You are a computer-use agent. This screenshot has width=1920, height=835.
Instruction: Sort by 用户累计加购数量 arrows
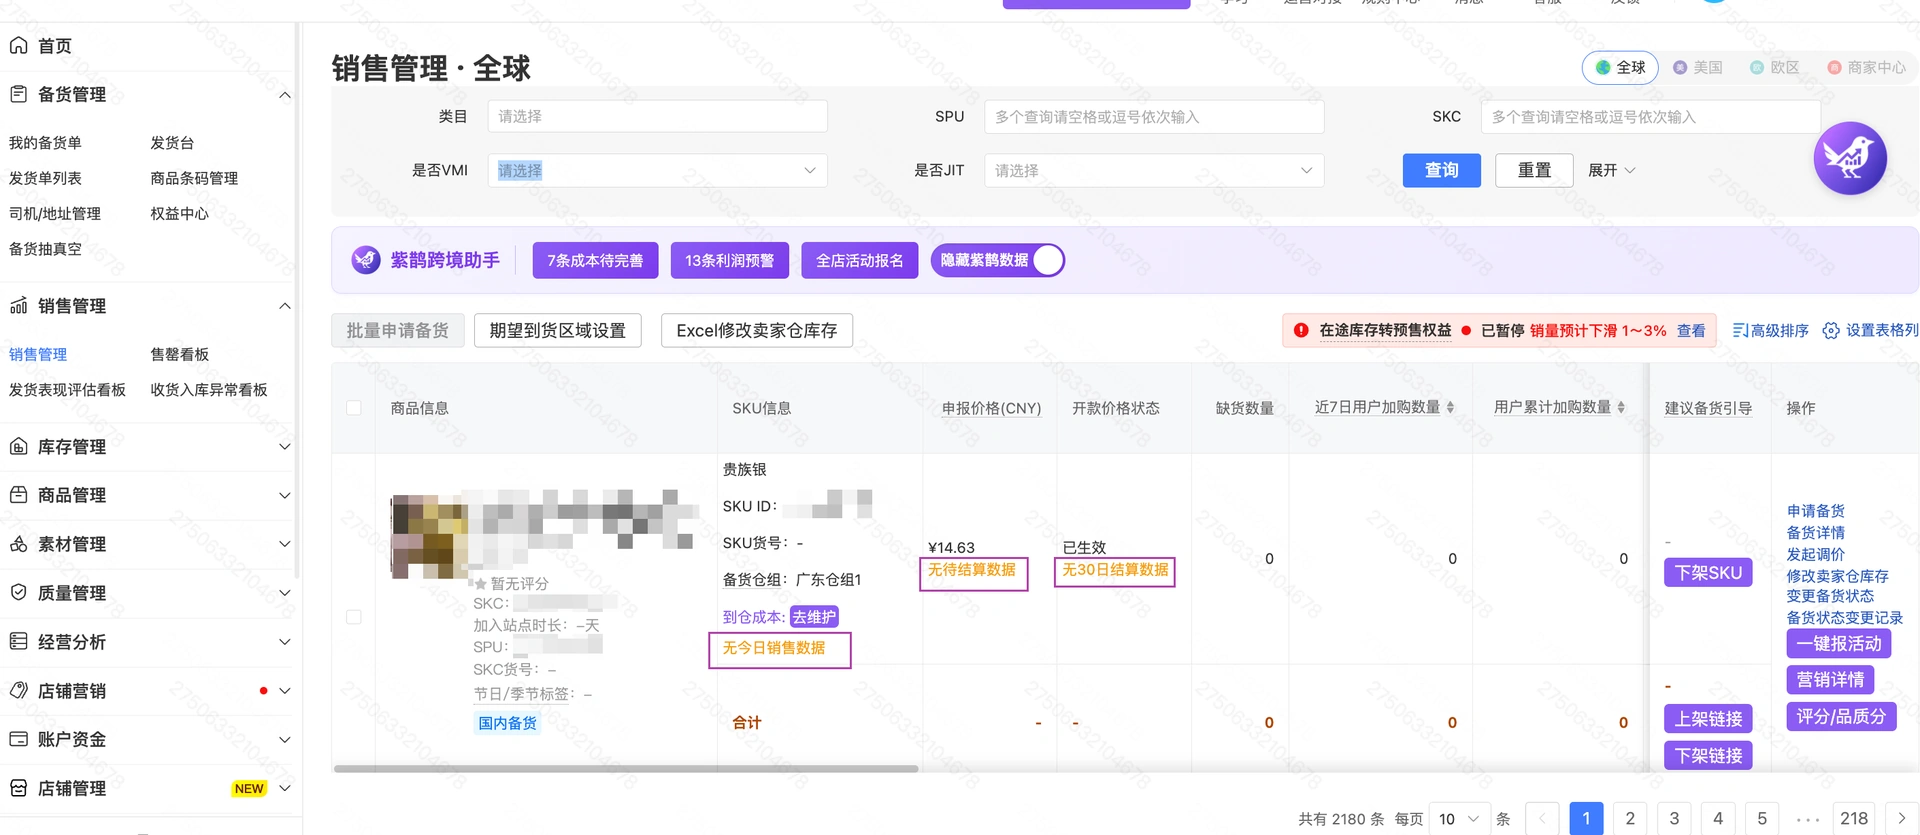coord(1621,407)
